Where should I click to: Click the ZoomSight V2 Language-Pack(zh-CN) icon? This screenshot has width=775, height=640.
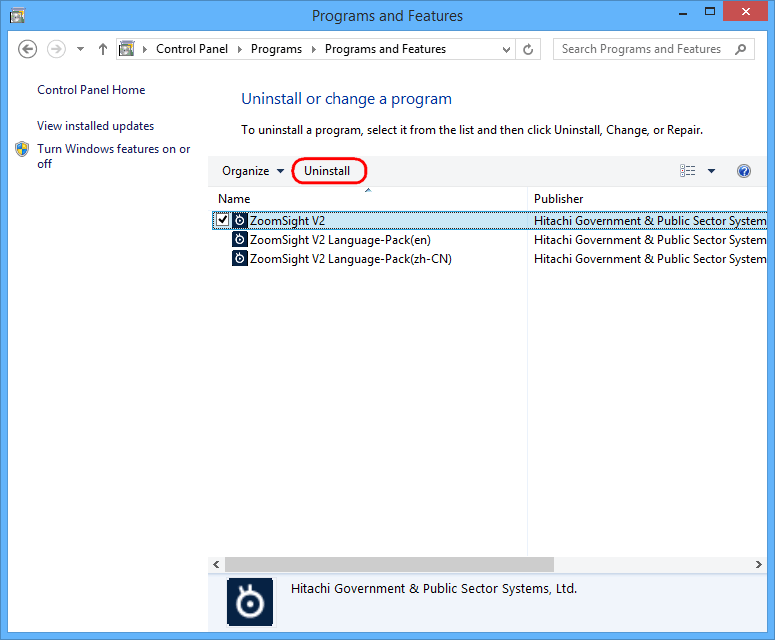[240, 258]
